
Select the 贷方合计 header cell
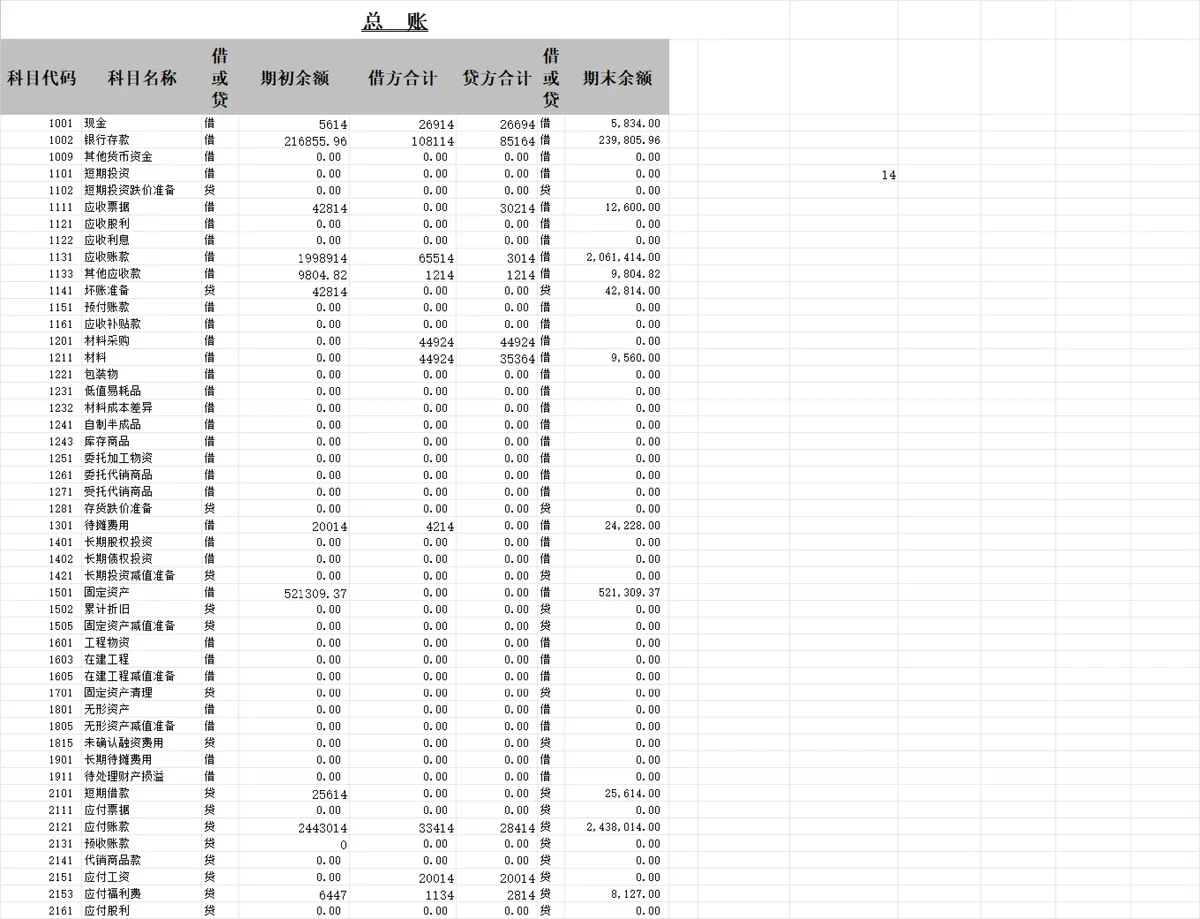[x=497, y=77]
